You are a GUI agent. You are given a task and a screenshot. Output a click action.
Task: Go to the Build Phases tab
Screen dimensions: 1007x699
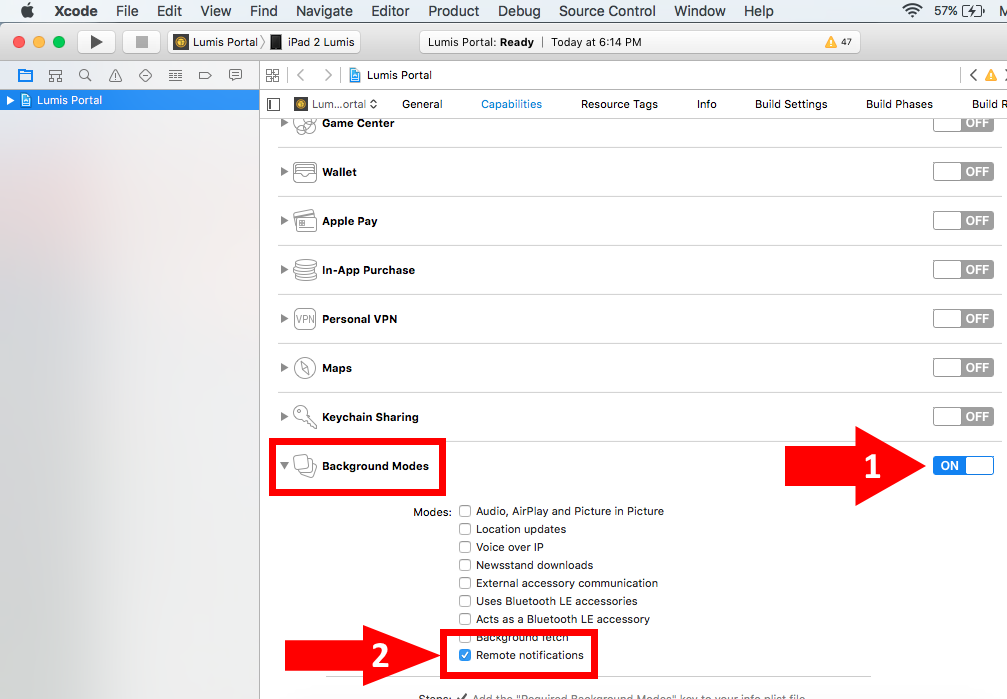[899, 104]
